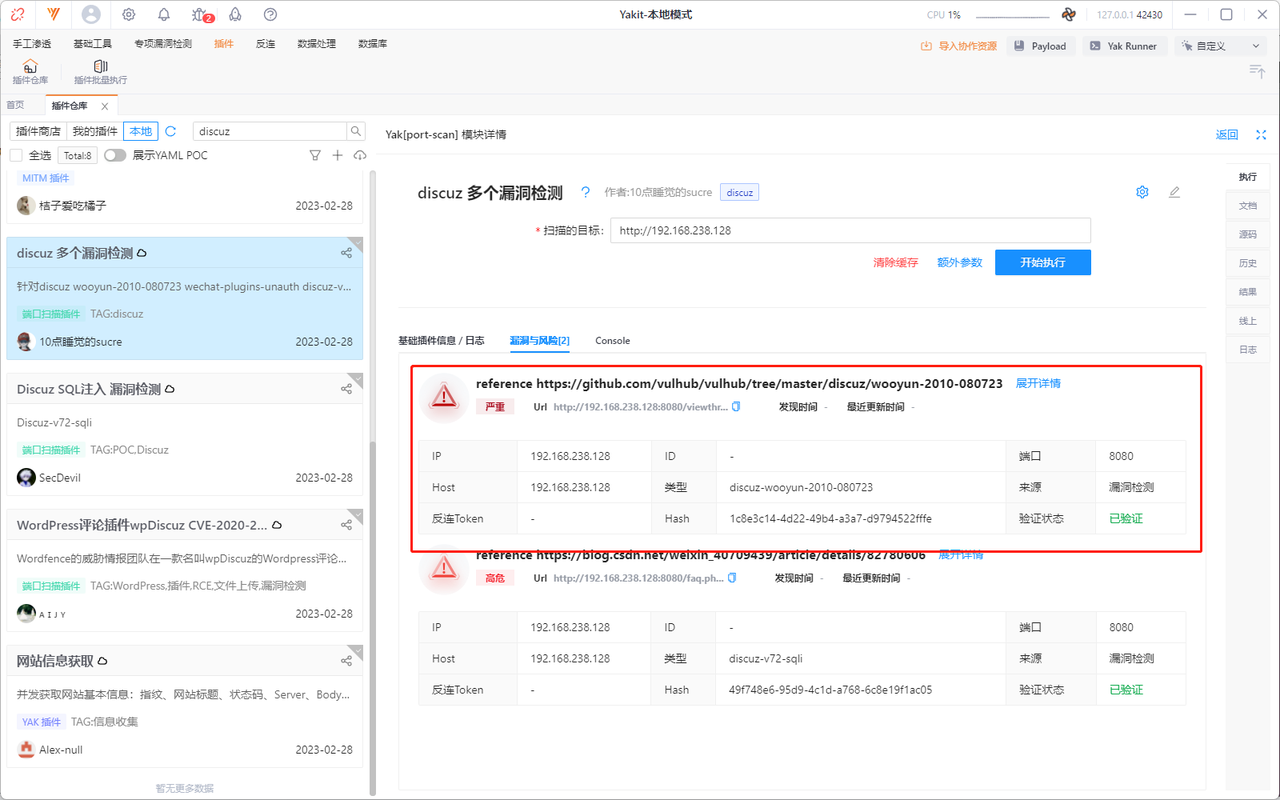Open the notifications bell
Viewport: 1280px width, 800px height.
tap(164, 14)
